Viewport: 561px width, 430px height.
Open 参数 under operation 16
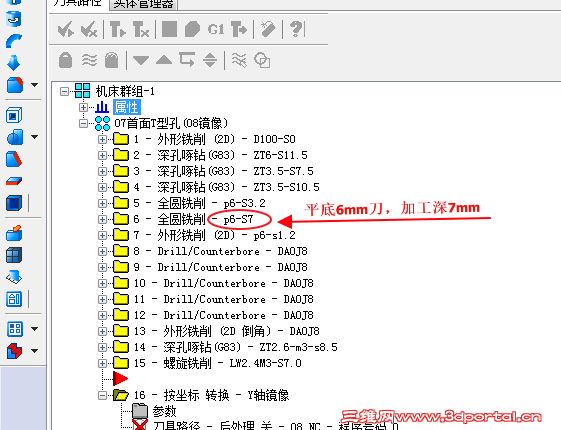pyautogui.click(x=165, y=411)
